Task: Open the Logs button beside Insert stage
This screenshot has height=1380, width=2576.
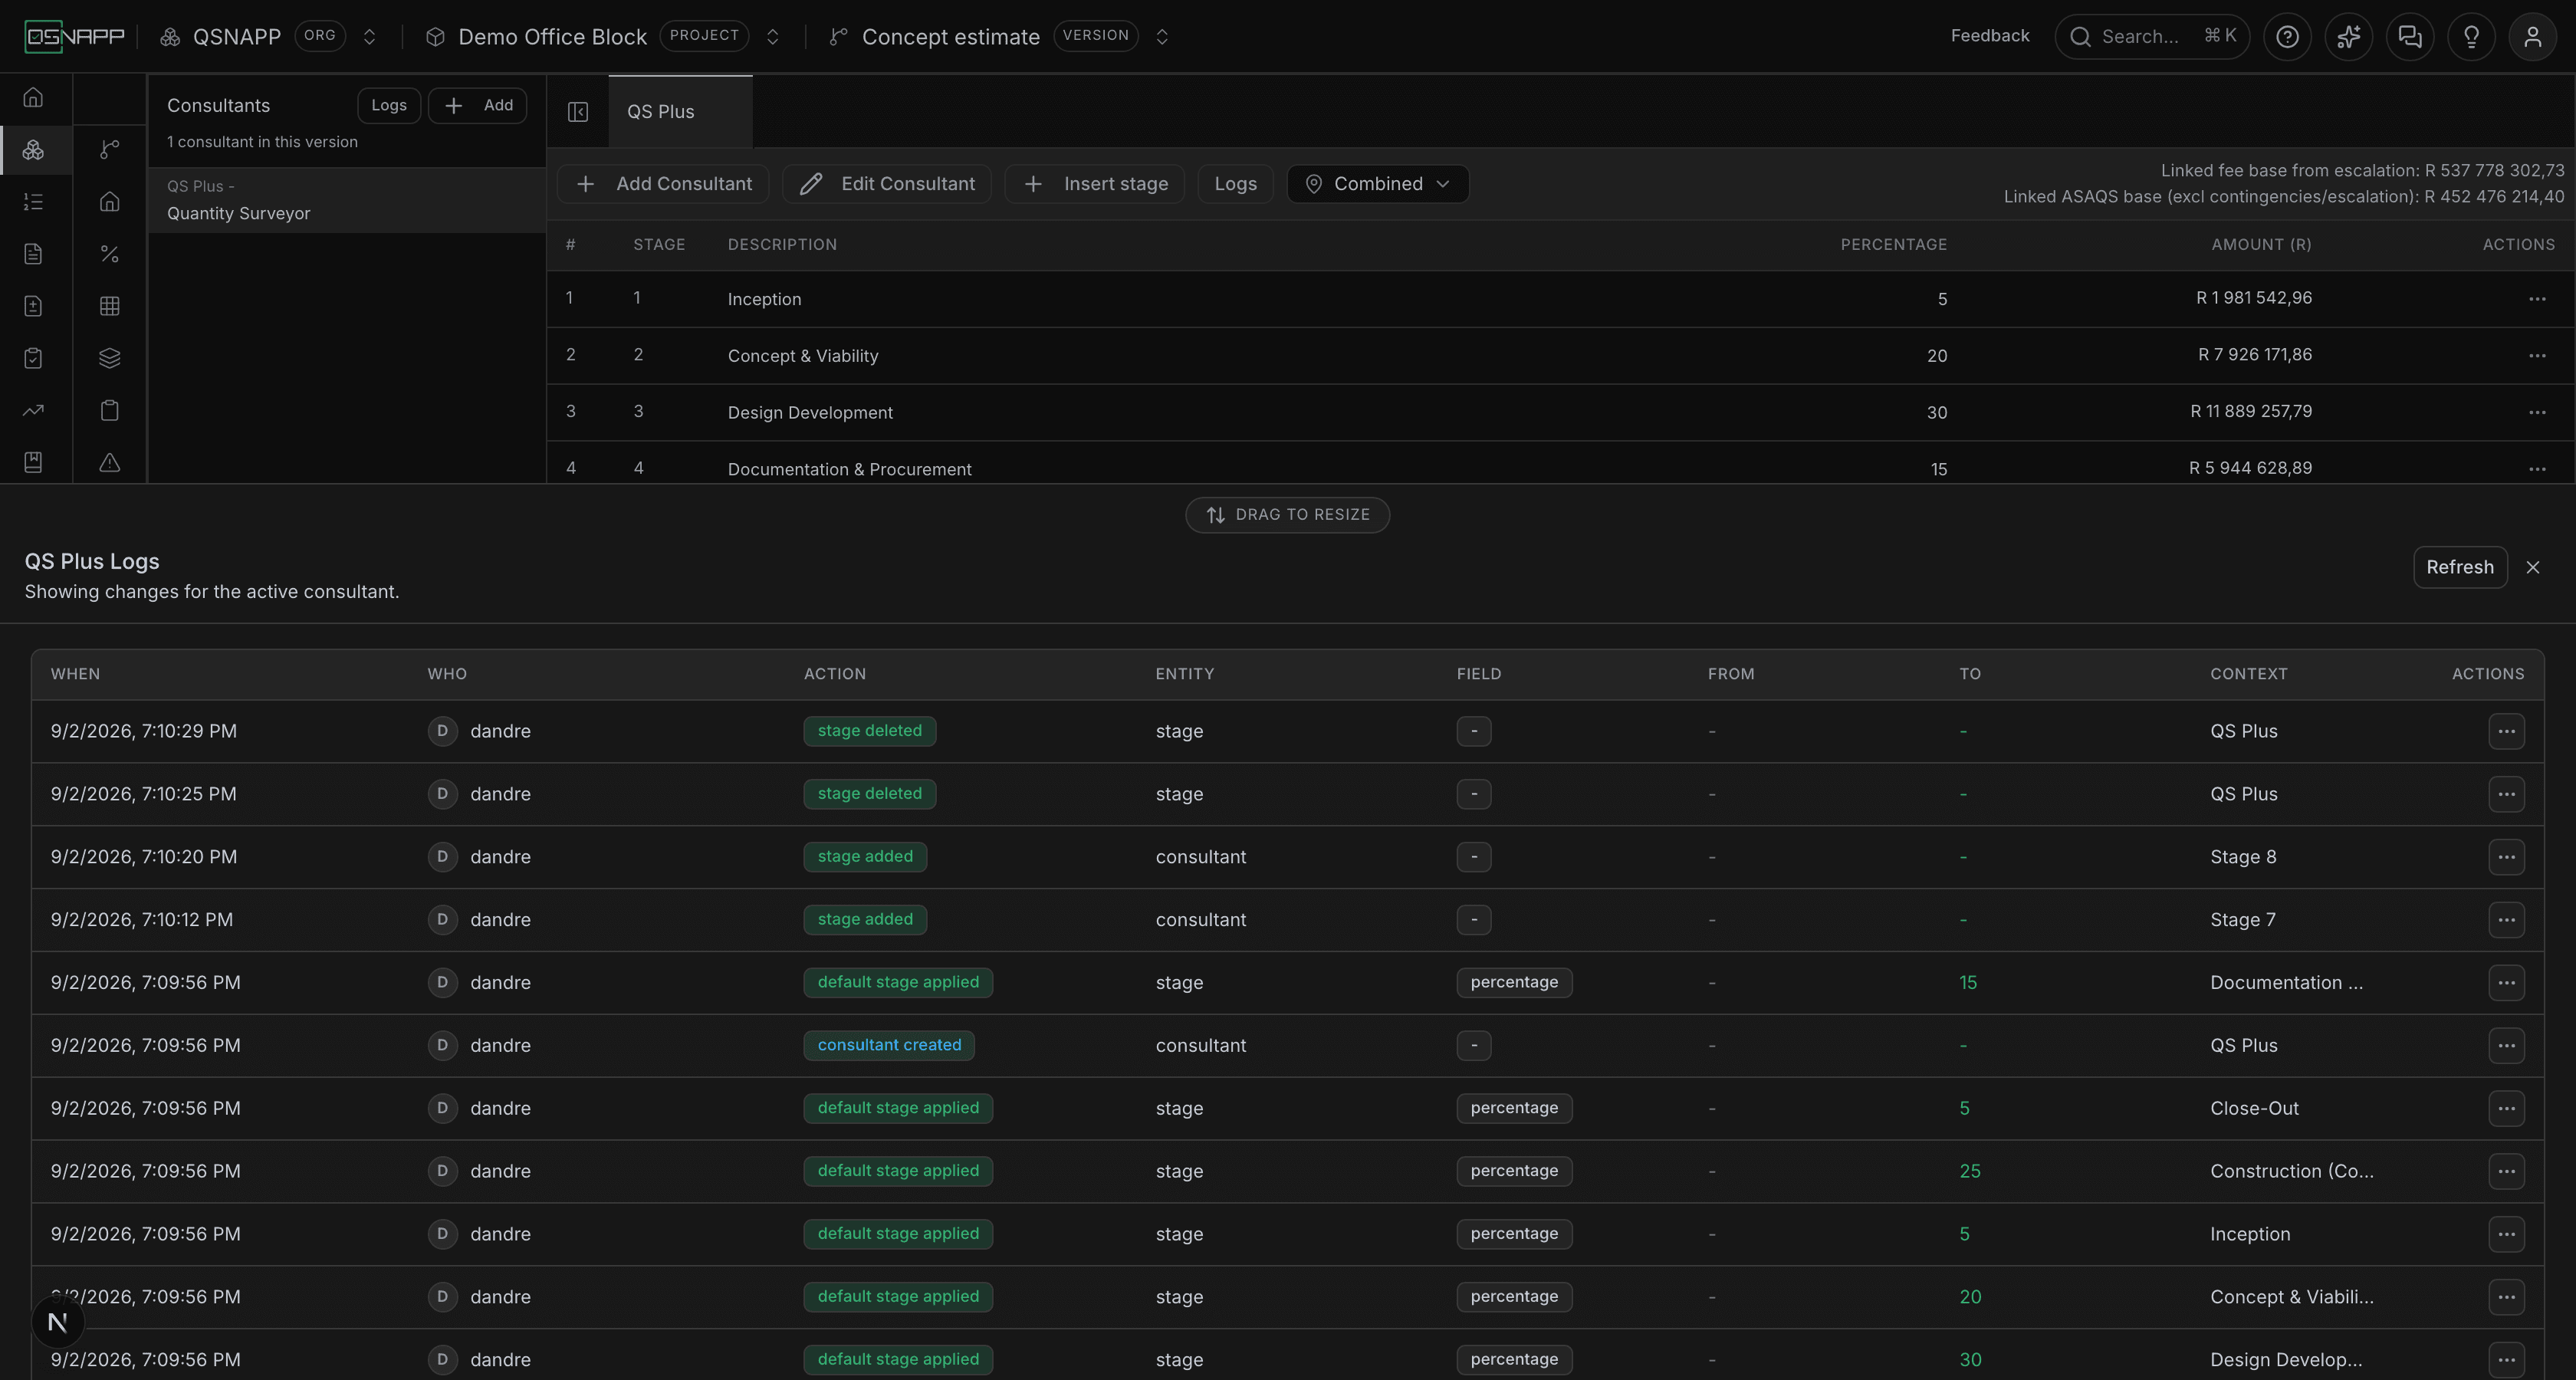Action: point(1235,184)
